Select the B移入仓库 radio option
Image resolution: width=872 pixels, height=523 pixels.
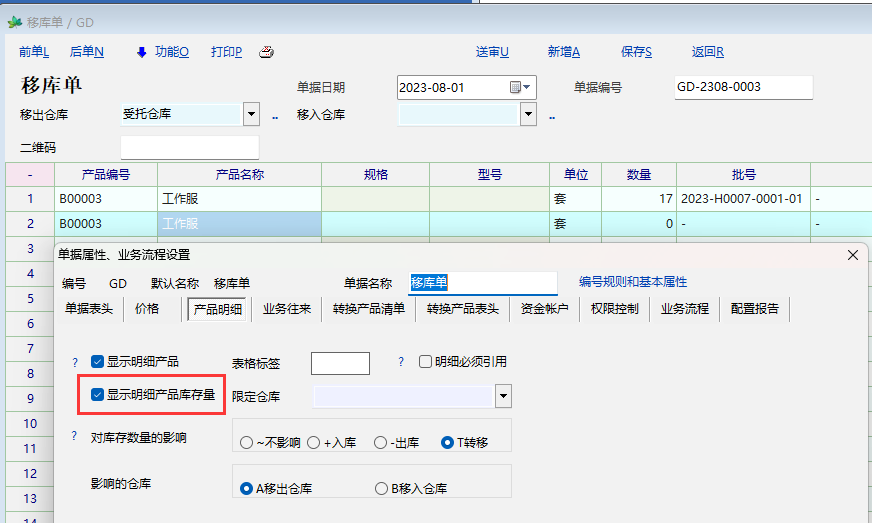[x=381, y=489]
